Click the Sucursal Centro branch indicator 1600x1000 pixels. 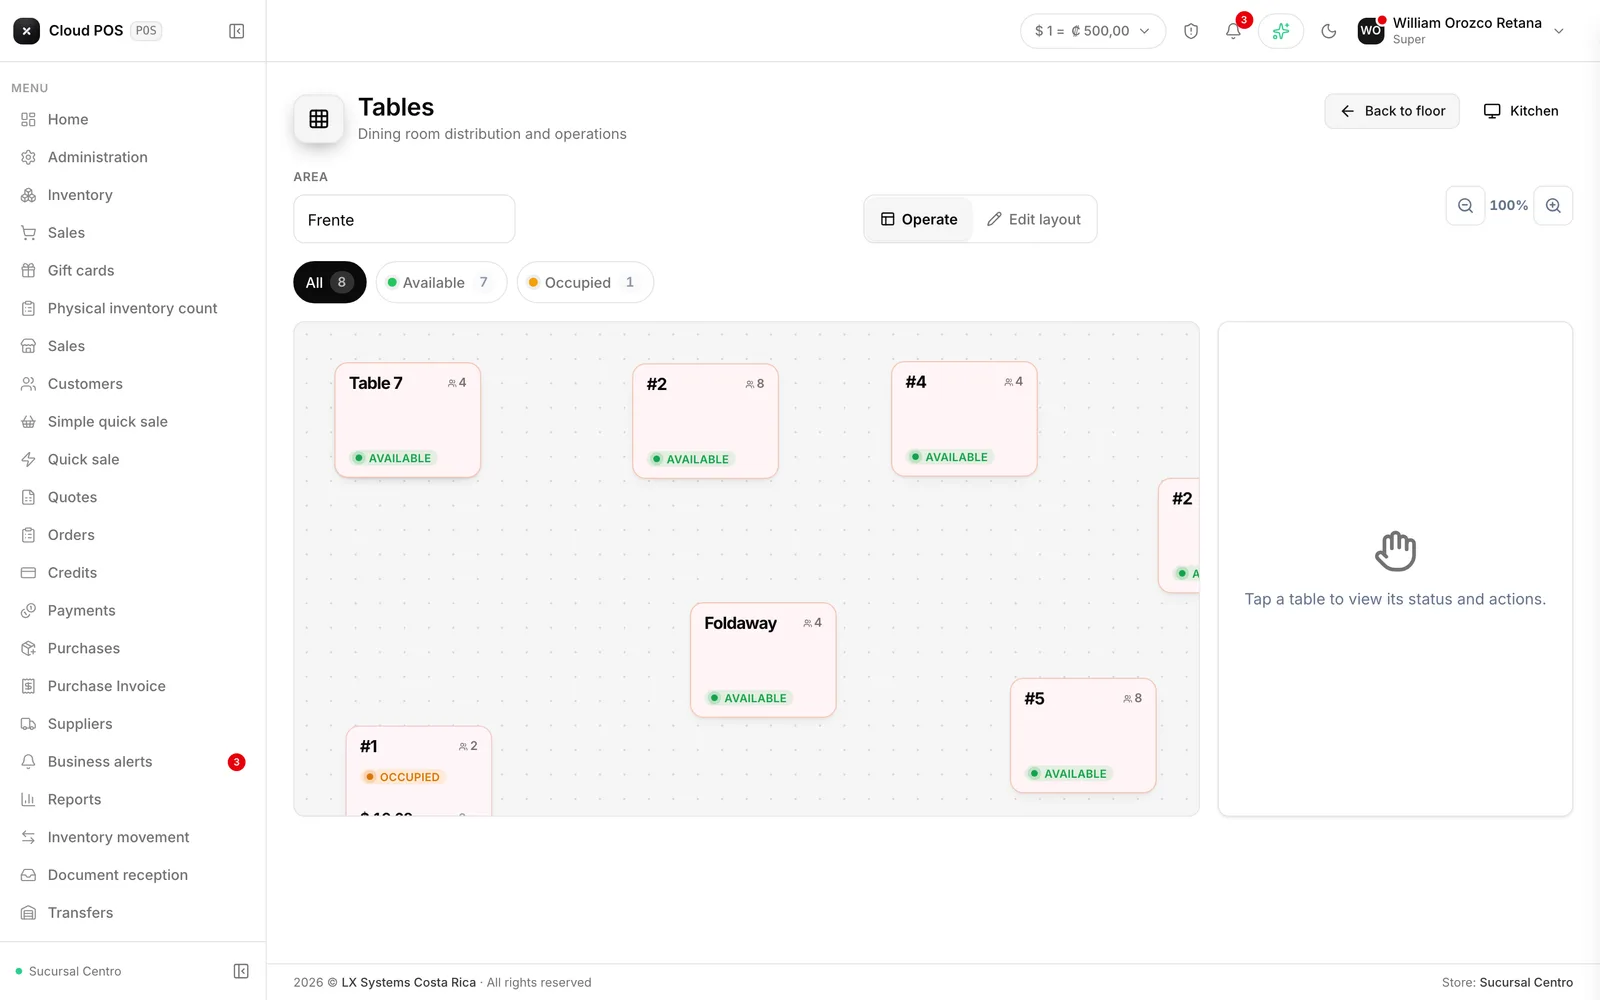pyautogui.click(x=68, y=971)
